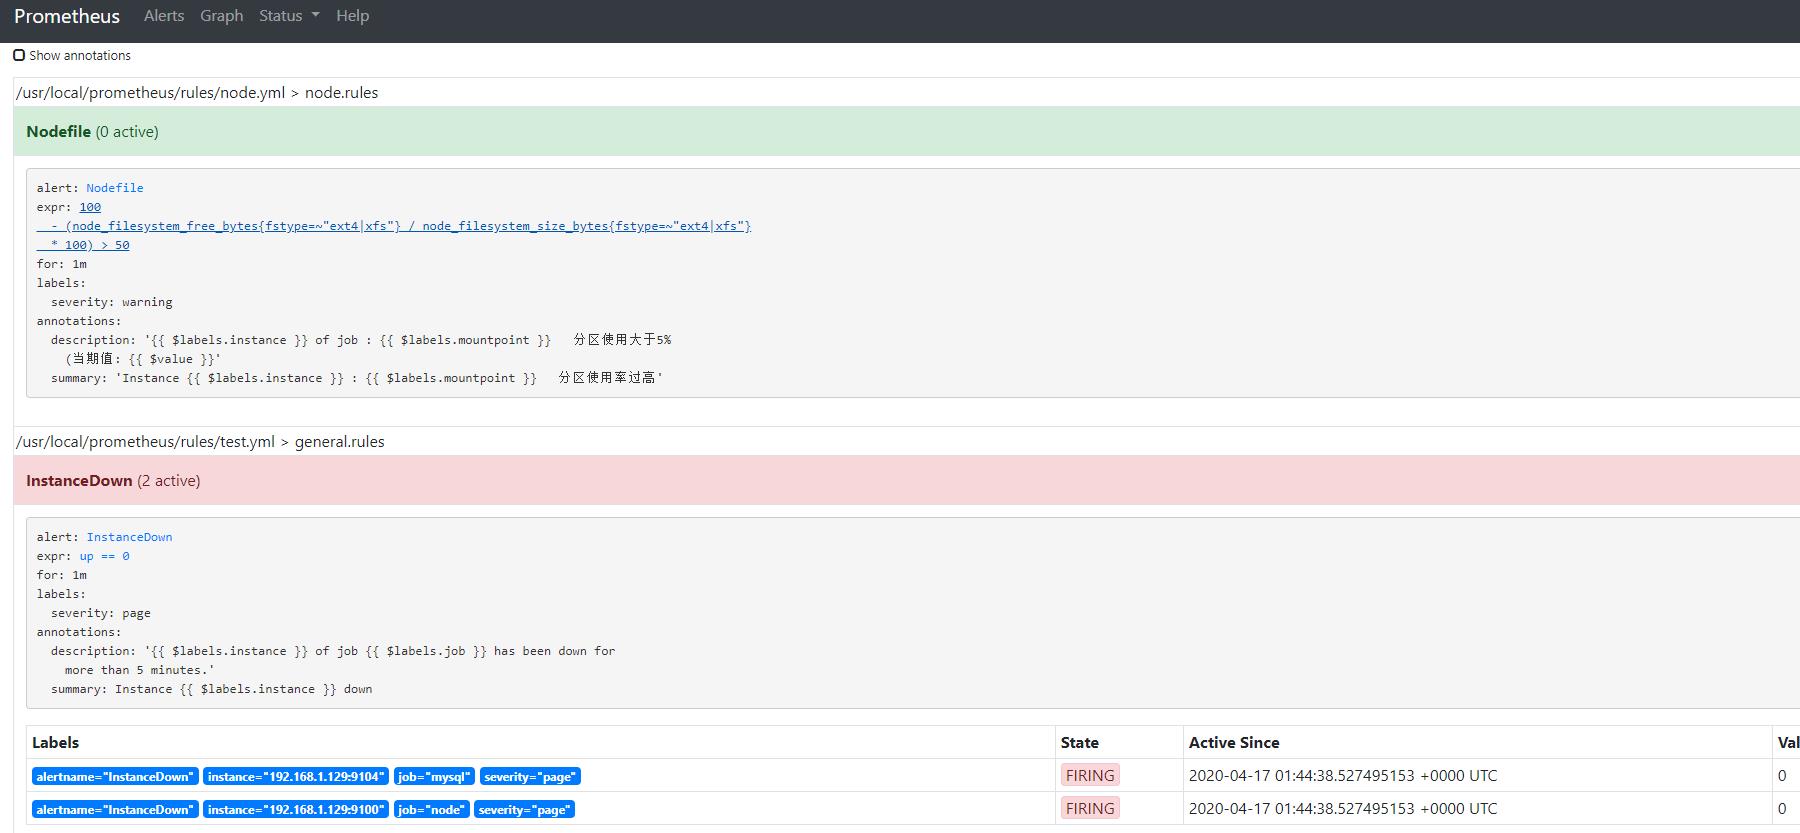Viewport: 1800px width, 833px height.
Task: Open the Help menu item
Action: tap(352, 16)
